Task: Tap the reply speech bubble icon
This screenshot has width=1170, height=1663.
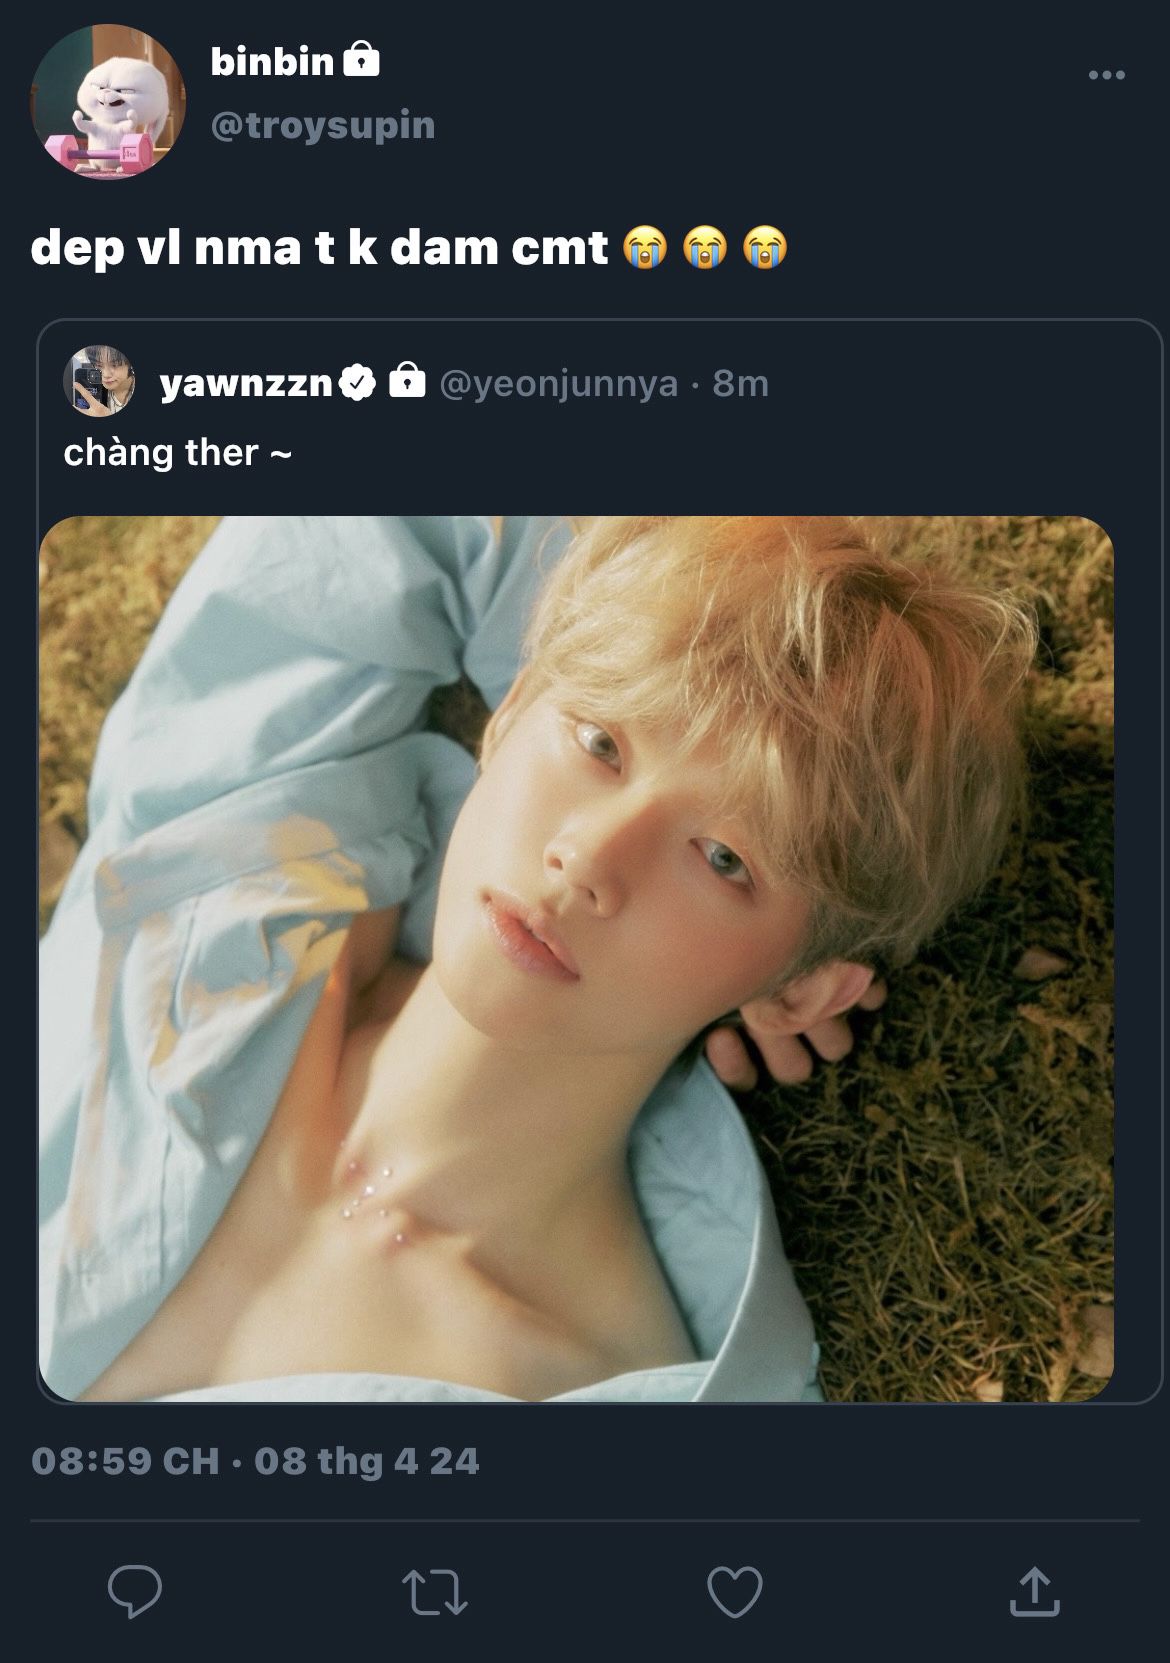Action: 135,1591
